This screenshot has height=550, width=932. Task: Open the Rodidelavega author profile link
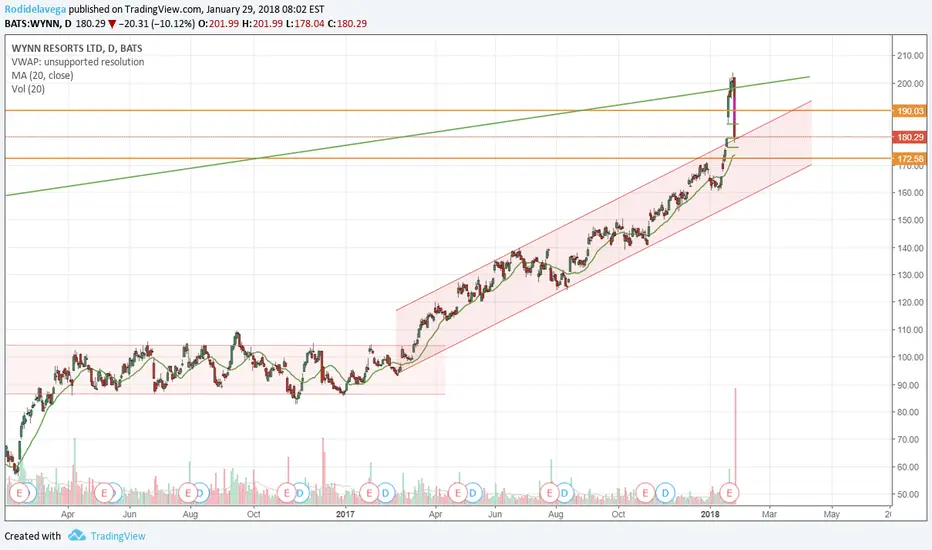click(35, 10)
